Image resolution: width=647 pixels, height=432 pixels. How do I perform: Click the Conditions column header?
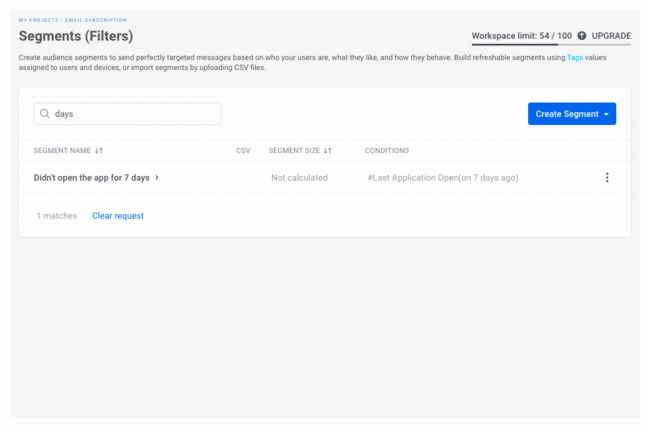pos(386,151)
